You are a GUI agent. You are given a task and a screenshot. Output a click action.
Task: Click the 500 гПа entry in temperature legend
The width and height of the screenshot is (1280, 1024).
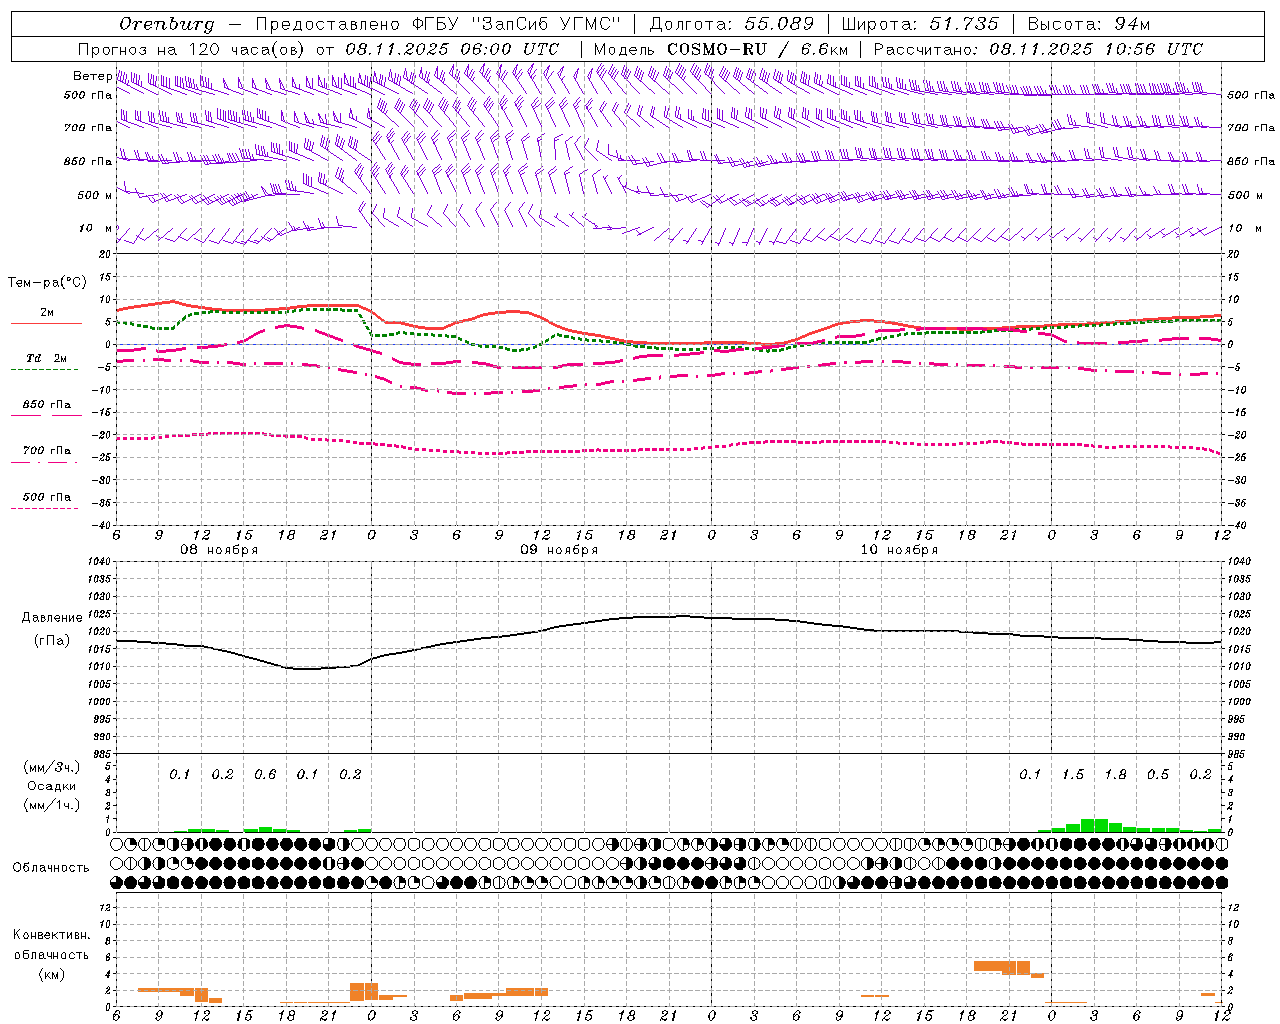47,497
